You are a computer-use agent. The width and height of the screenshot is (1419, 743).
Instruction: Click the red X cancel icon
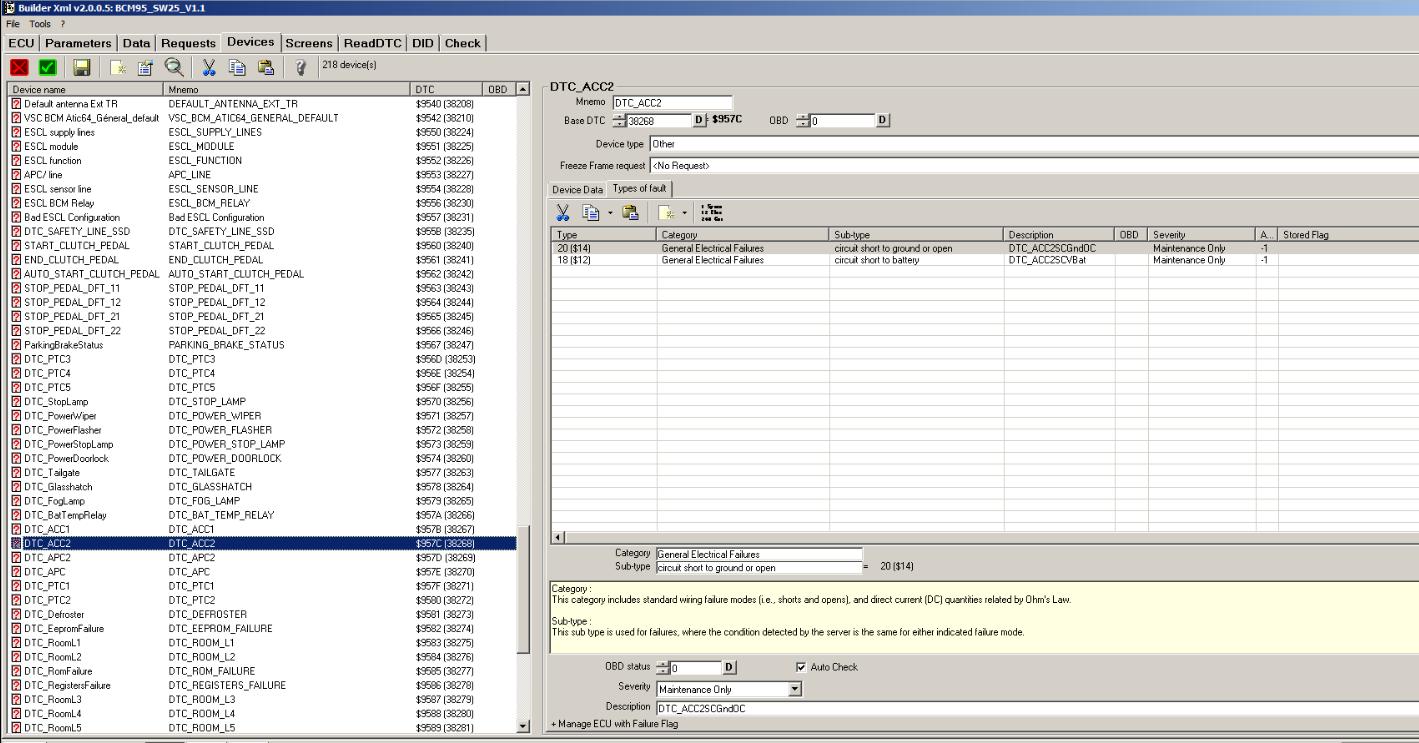(20, 67)
